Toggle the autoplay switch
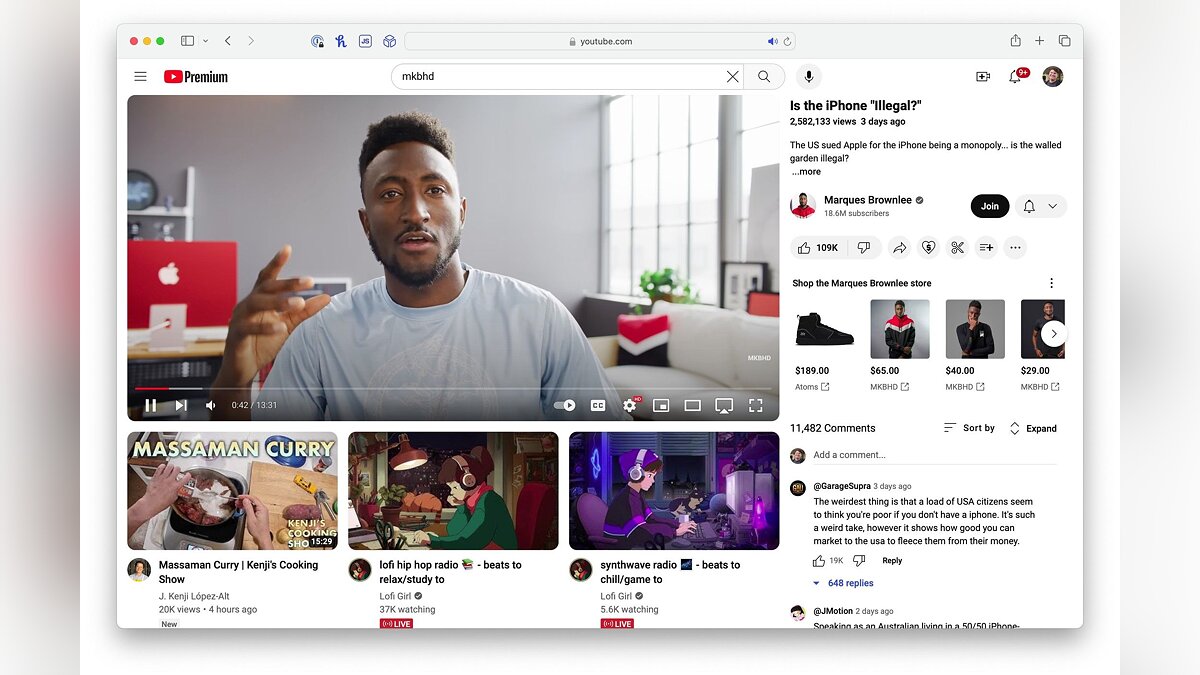The width and height of the screenshot is (1200, 675). pos(565,405)
